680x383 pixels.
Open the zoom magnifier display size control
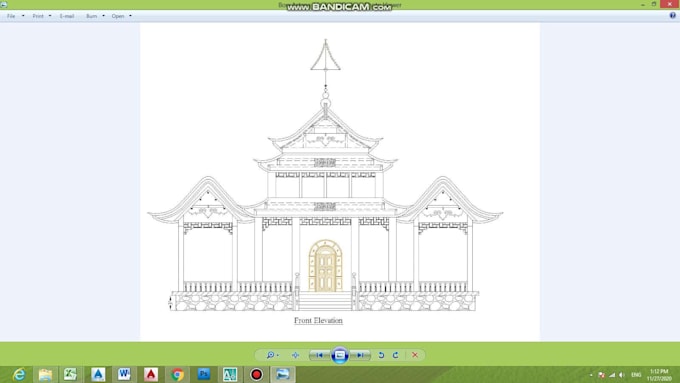pyautogui.click(x=271, y=355)
